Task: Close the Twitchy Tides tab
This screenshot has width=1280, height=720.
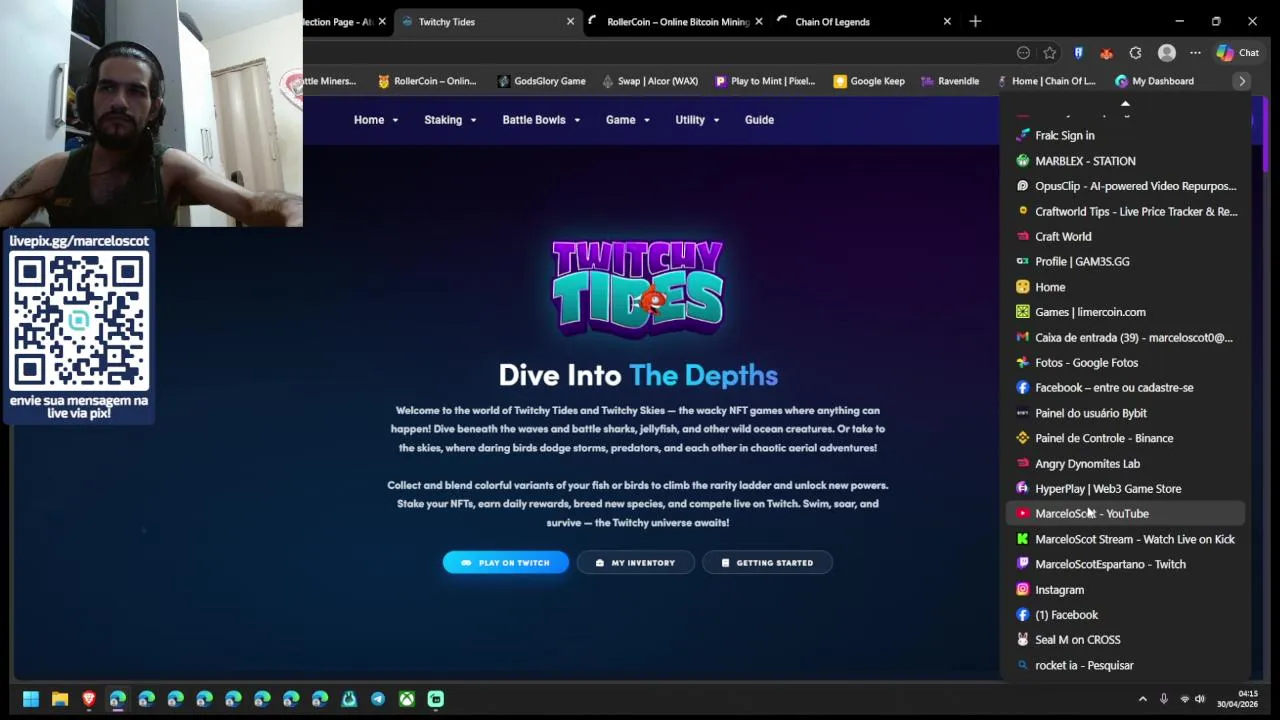Action: [x=570, y=21]
